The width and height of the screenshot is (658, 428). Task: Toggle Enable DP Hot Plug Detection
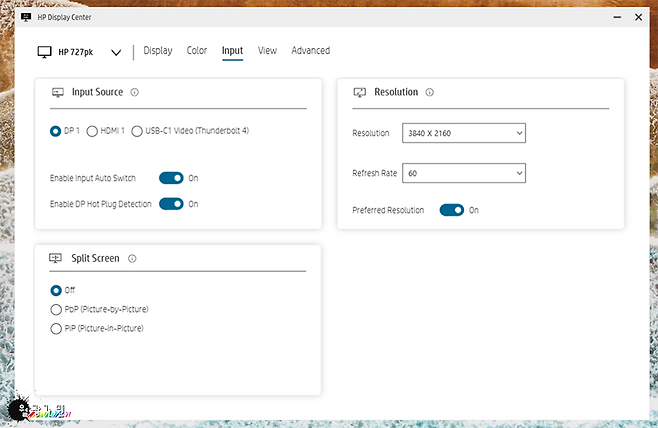[x=171, y=204]
